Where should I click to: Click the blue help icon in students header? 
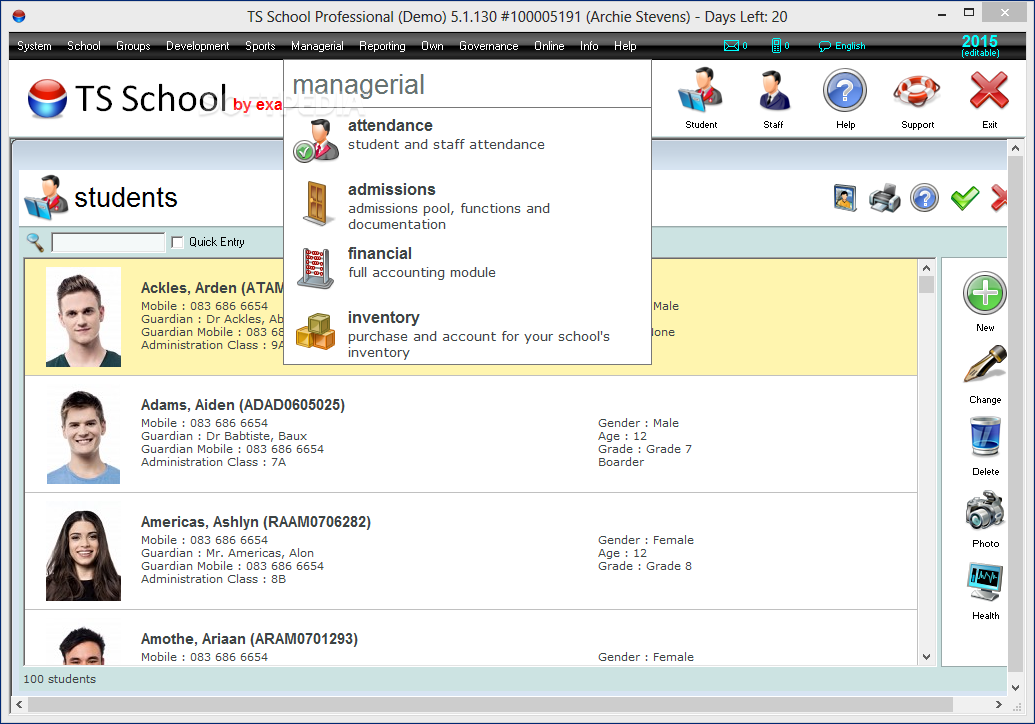click(x=924, y=198)
